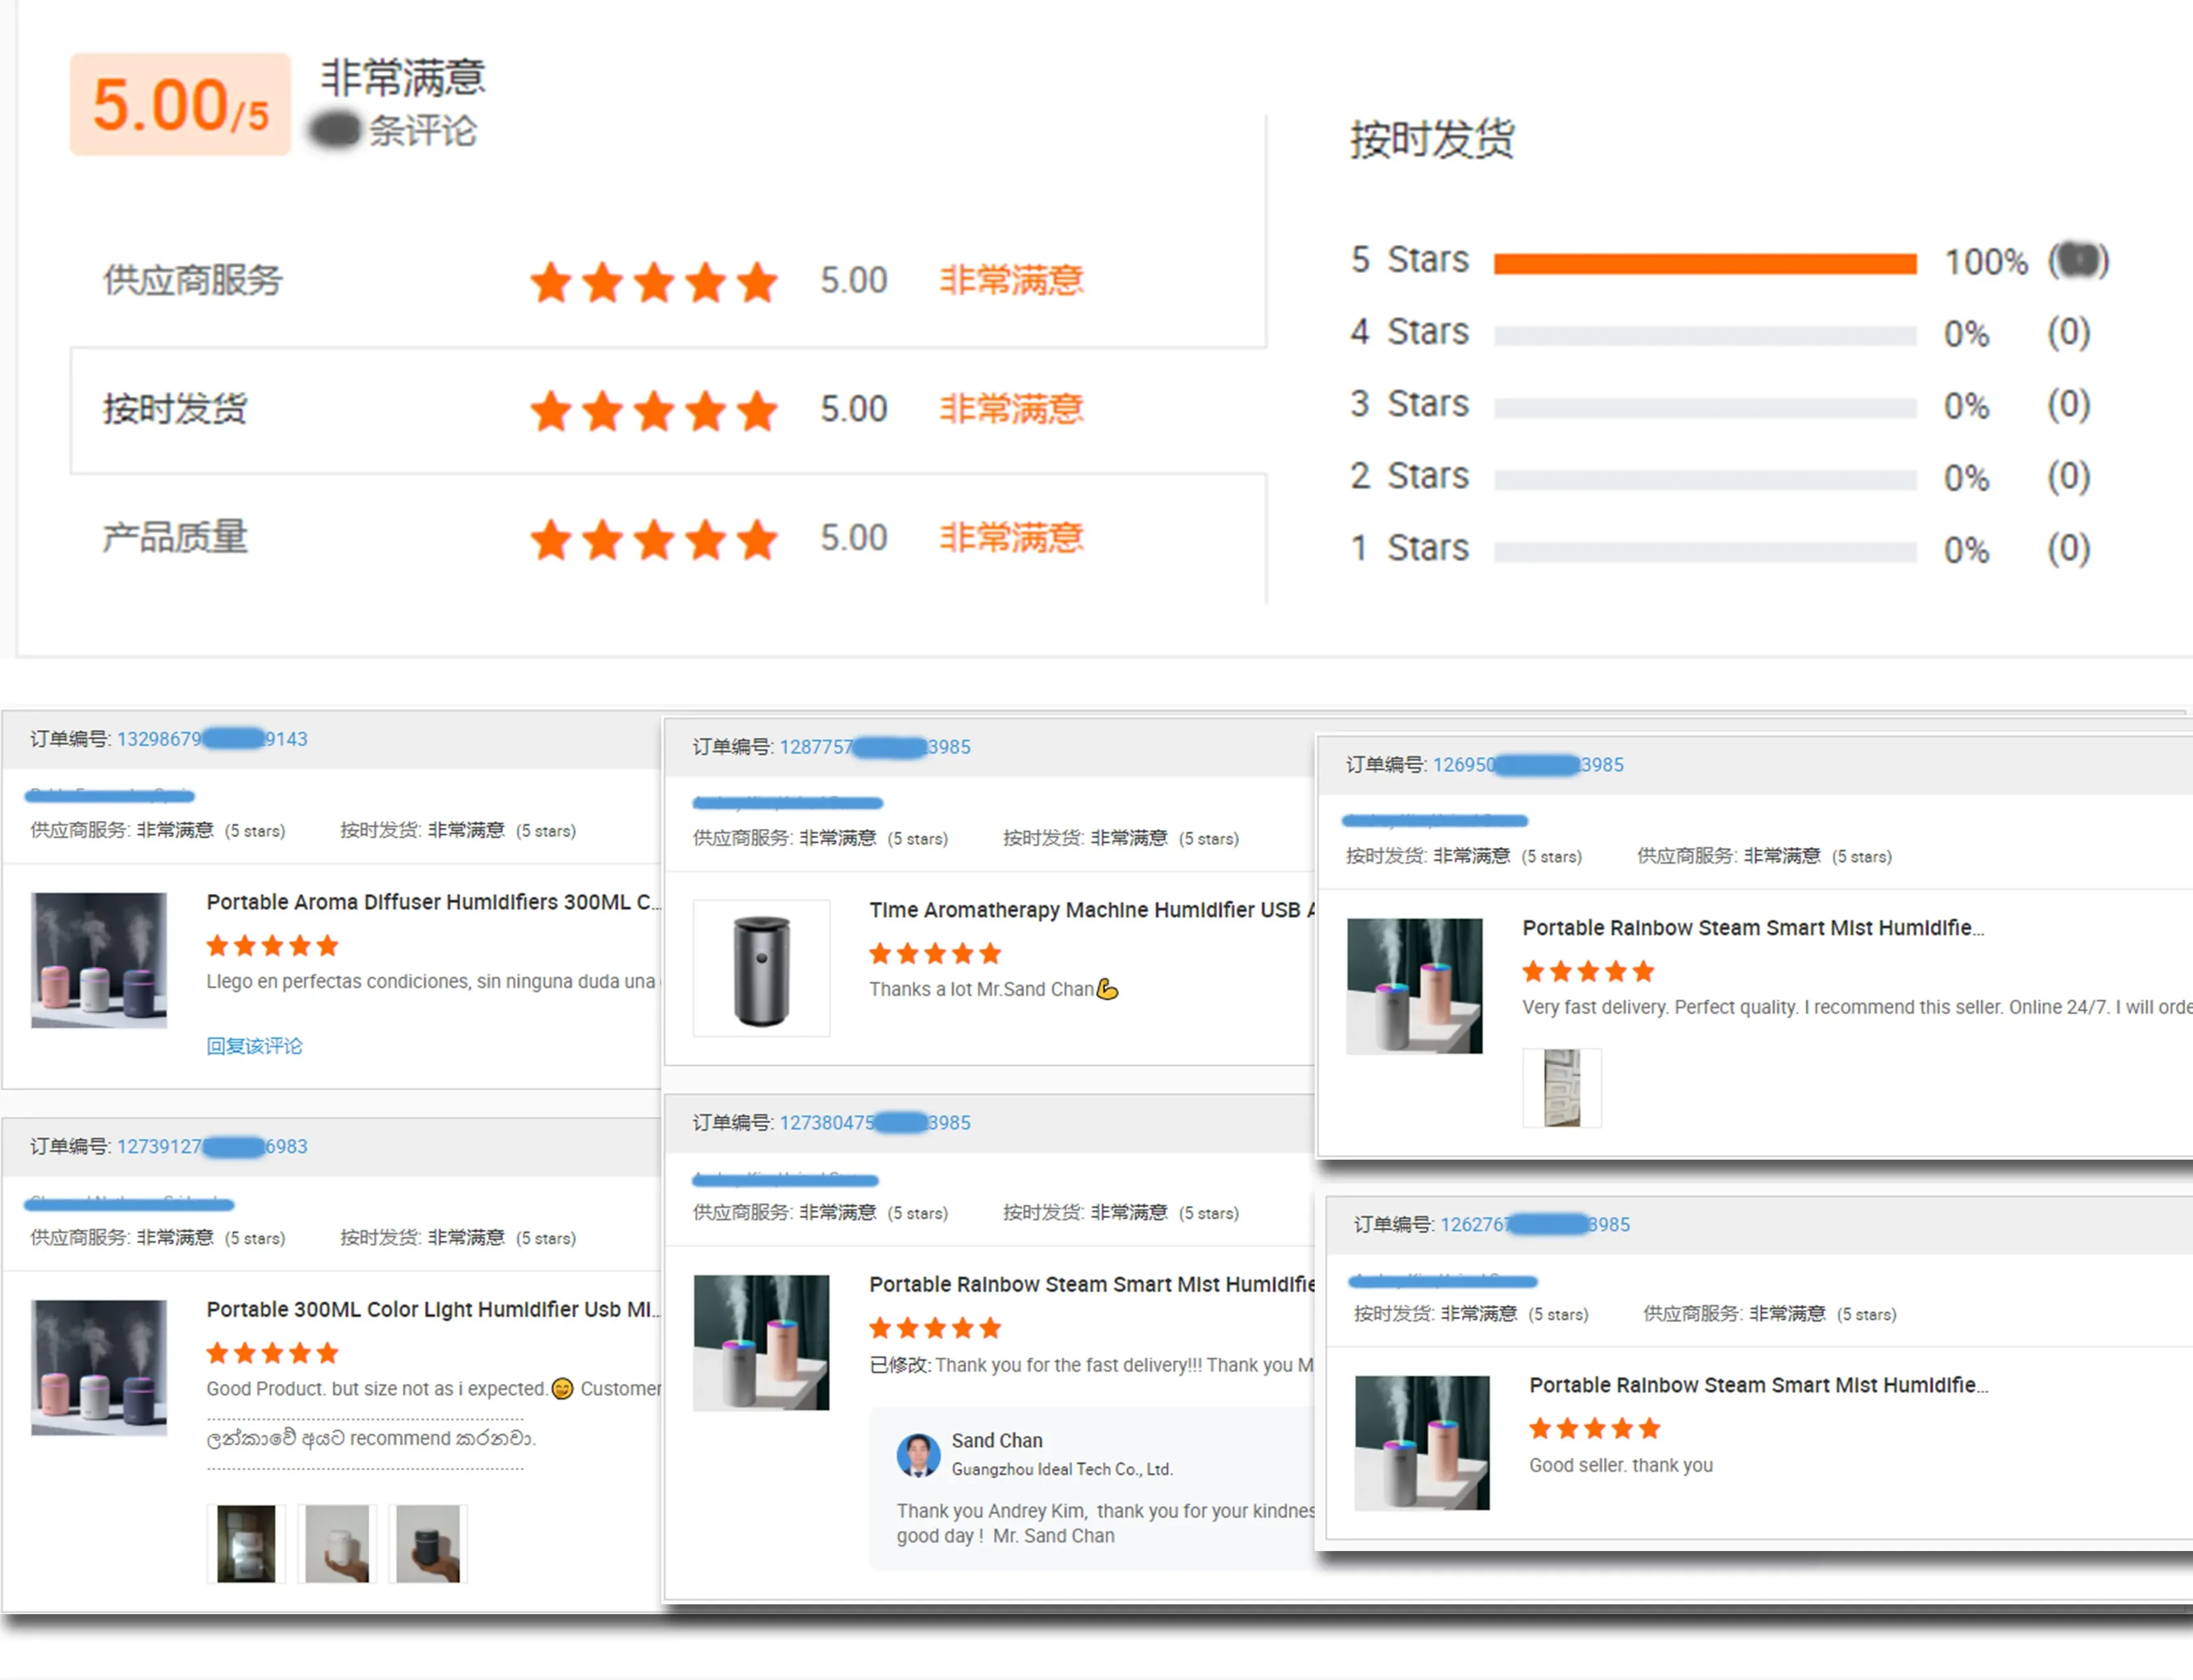Click the 回复该评论 reply link
This screenshot has width=2193, height=1680.
pyautogui.click(x=254, y=1046)
